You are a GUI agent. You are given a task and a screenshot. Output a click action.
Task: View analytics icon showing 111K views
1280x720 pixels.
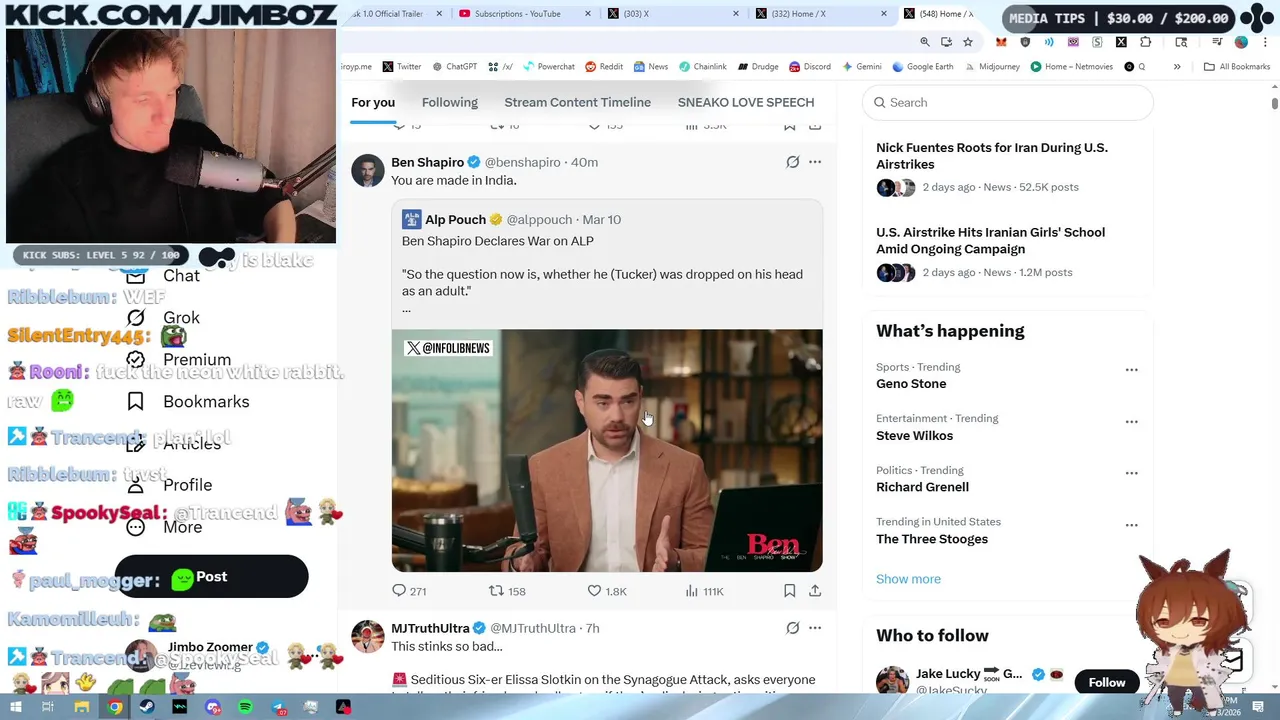pos(691,591)
